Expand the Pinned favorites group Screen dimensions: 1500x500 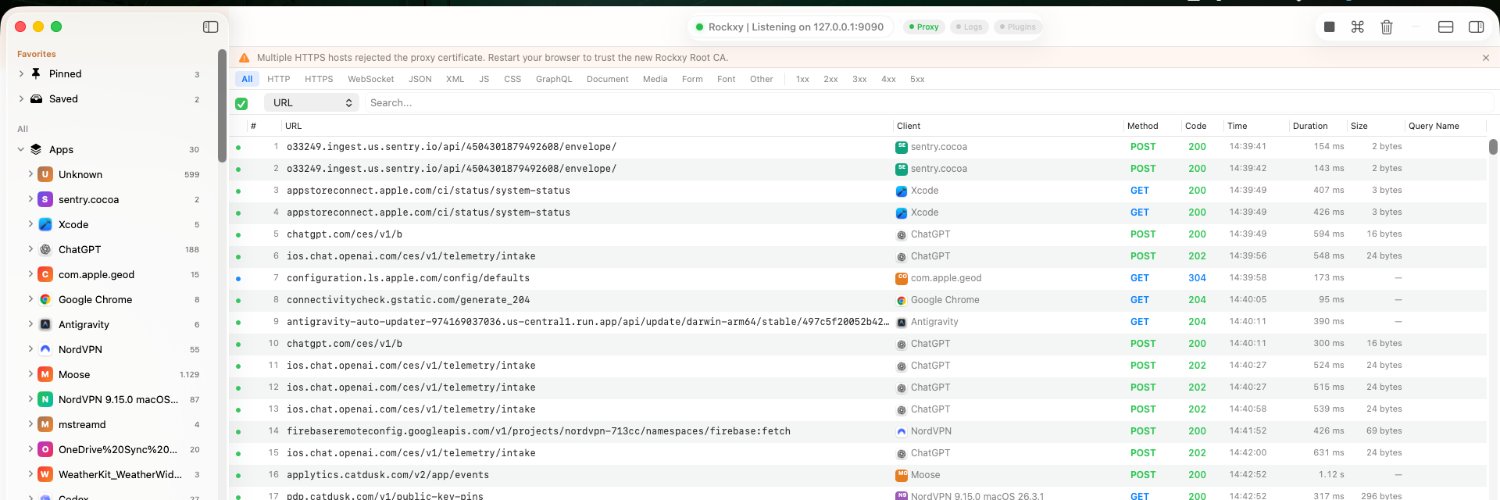pos(21,74)
